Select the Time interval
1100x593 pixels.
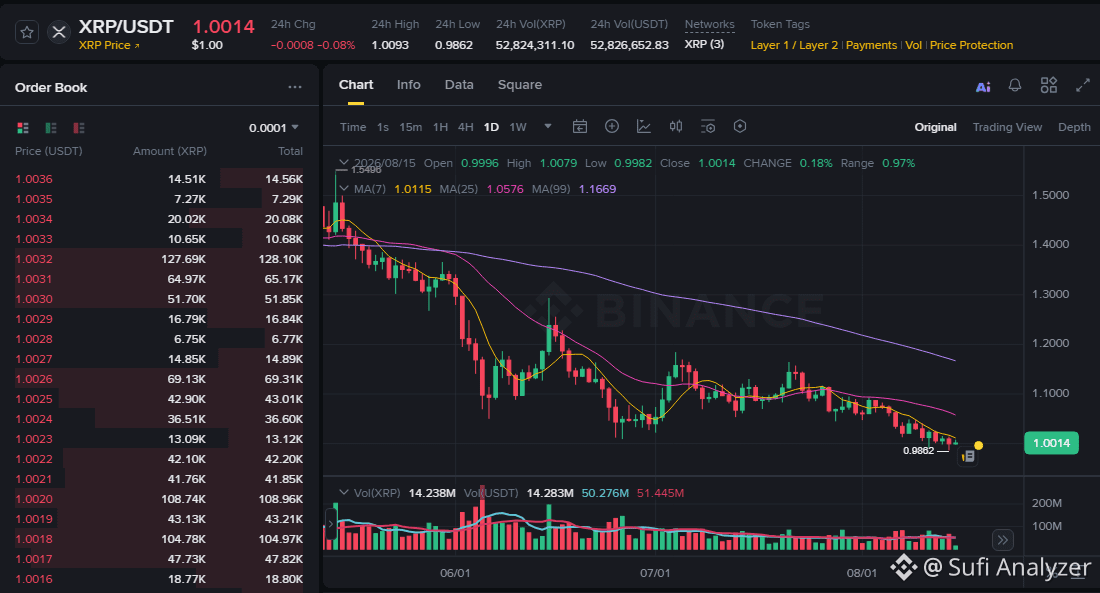pyautogui.click(x=353, y=127)
